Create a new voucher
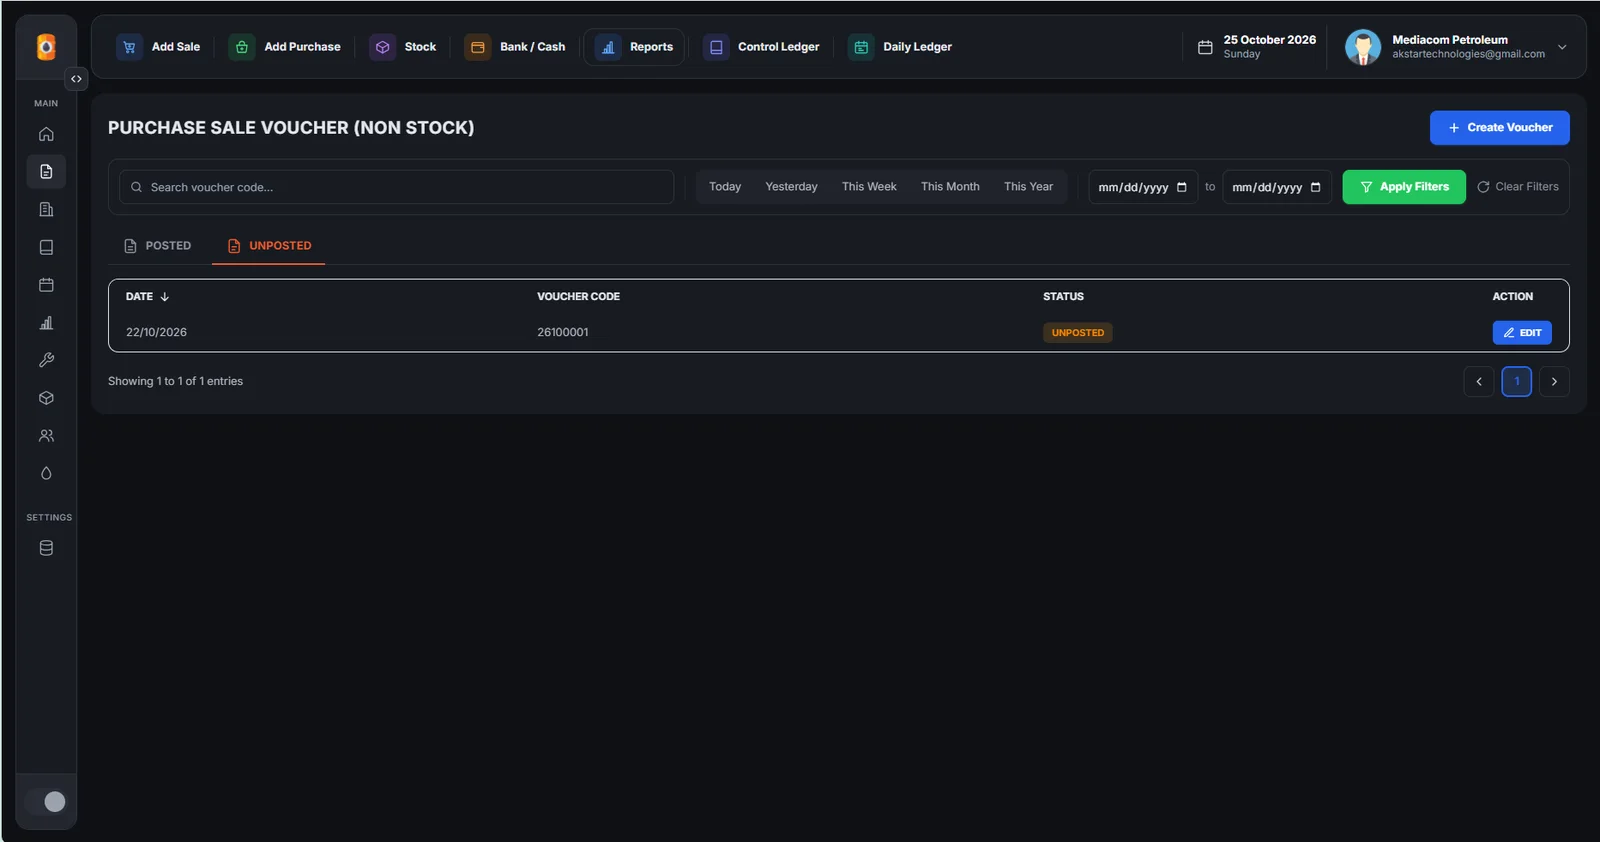Viewport: 1600px width, 842px height. pos(1499,128)
